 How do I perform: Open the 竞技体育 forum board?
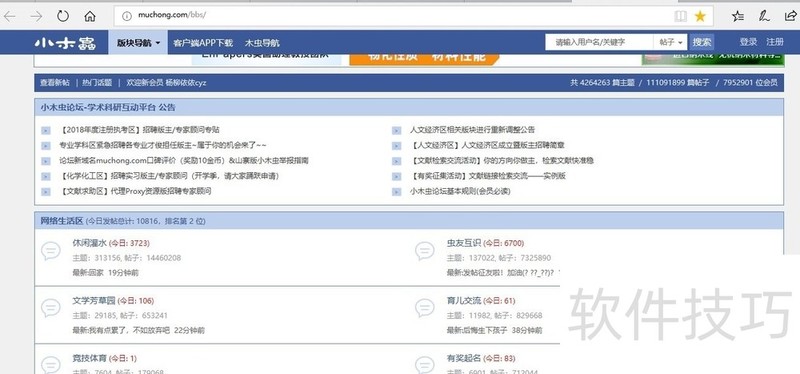click(89, 359)
